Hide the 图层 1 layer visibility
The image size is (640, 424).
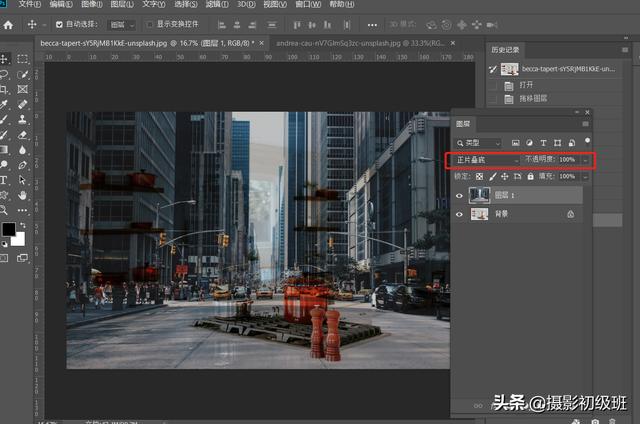point(460,196)
